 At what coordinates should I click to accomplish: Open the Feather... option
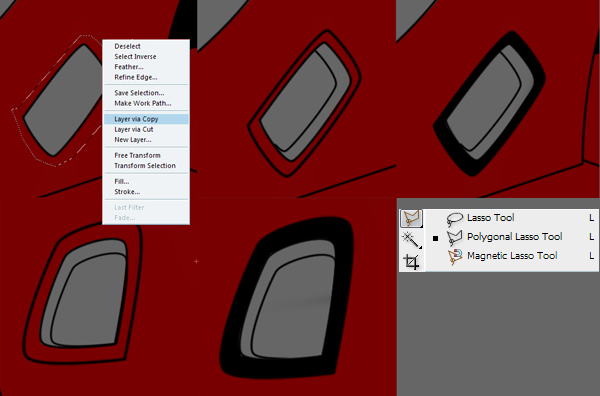146,67
